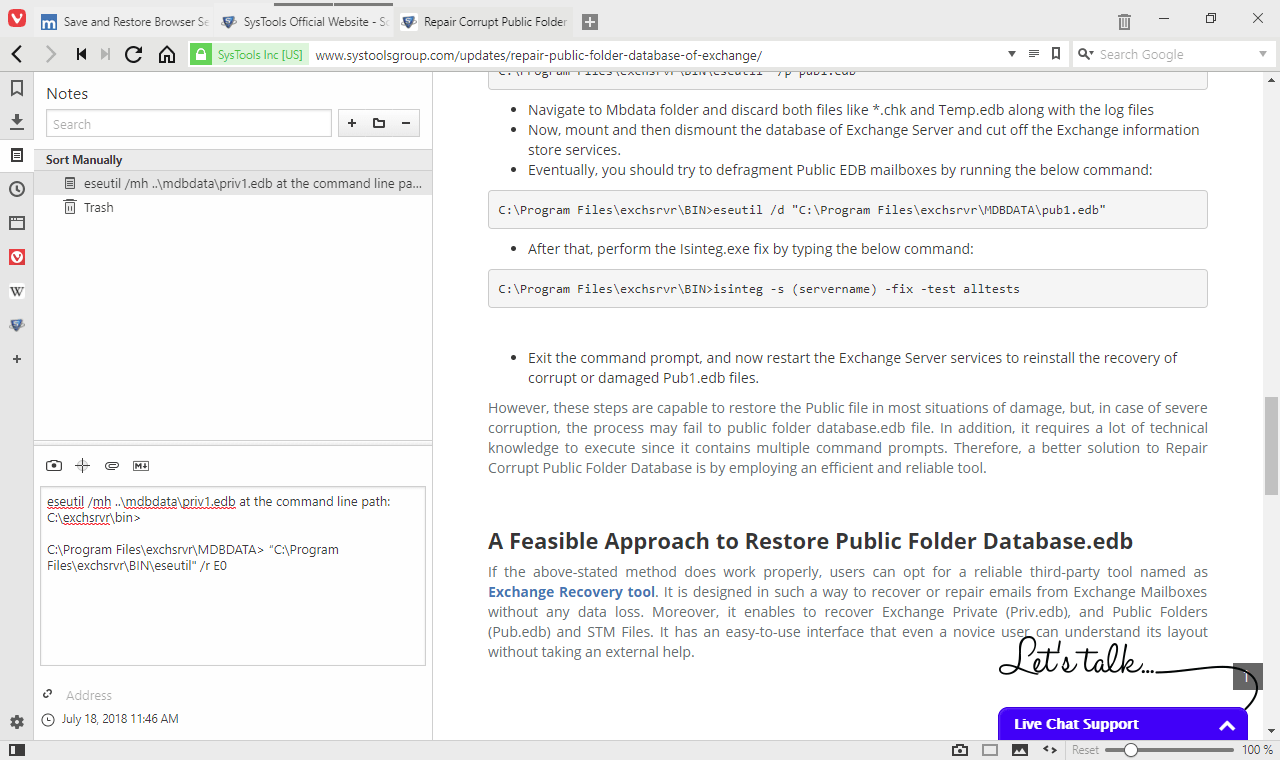
Task: Open the address bar dropdown
Action: pyautogui.click(x=1010, y=54)
